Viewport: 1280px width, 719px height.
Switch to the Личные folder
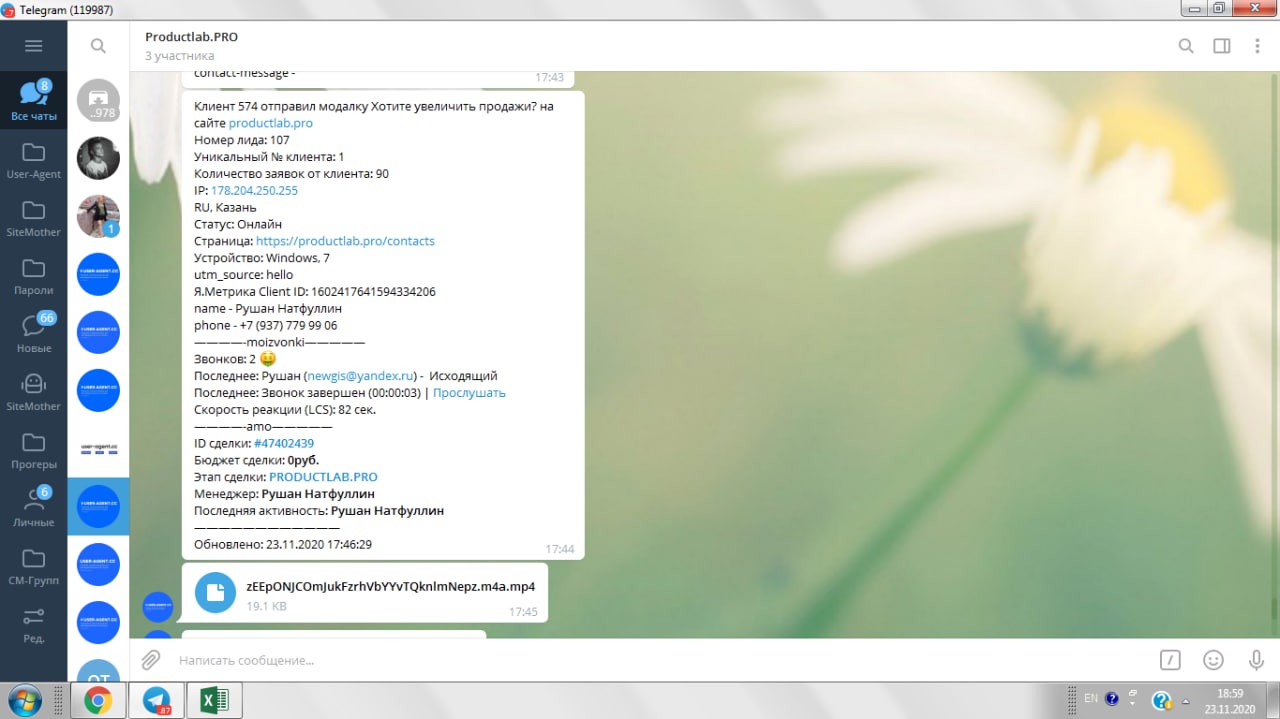(x=34, y=507)
